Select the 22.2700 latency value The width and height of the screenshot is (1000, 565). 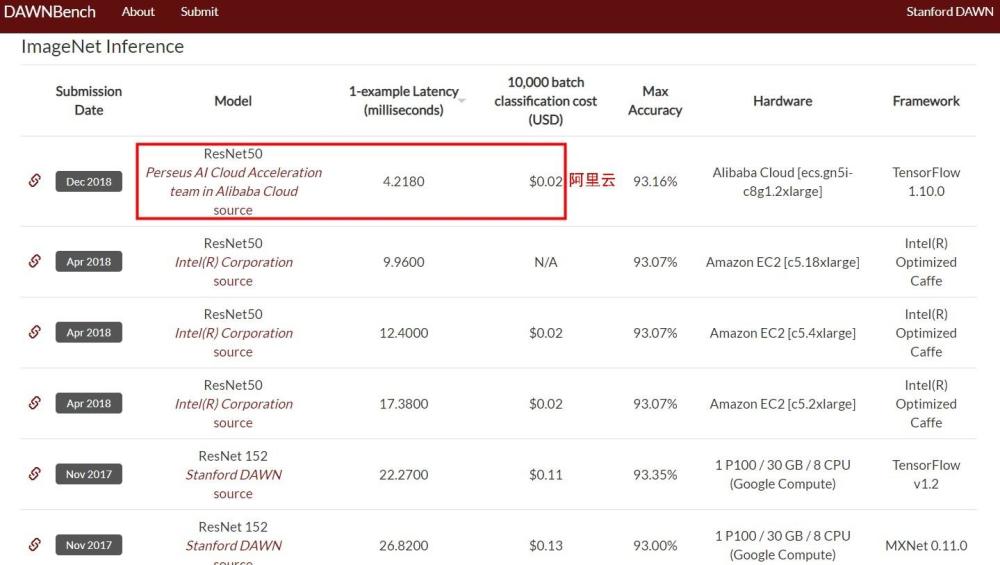(x=403, y=474)
